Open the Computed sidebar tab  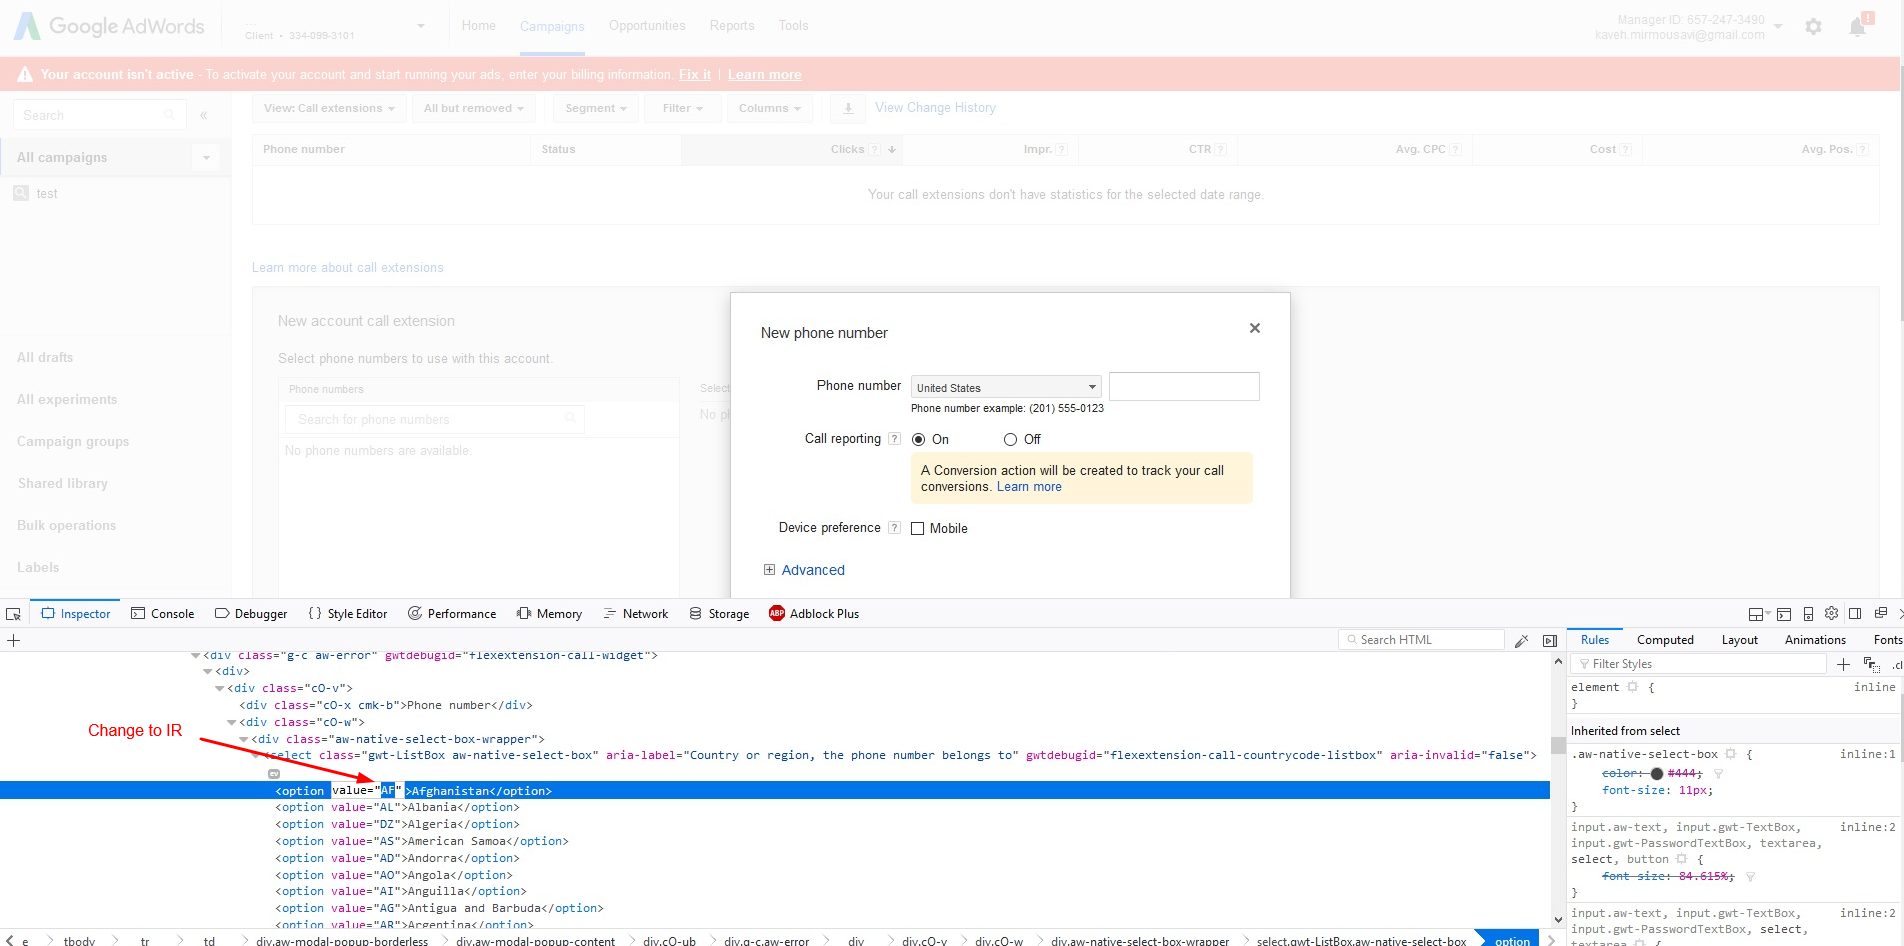[x=1665, y=640]
